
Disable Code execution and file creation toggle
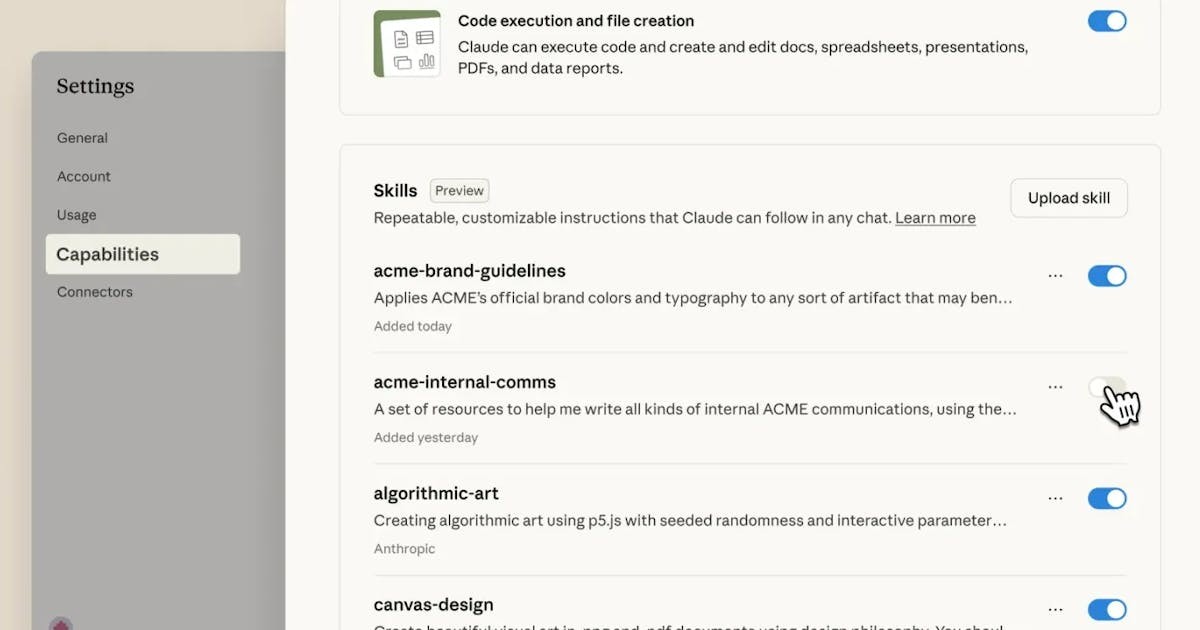[1107, 21]
